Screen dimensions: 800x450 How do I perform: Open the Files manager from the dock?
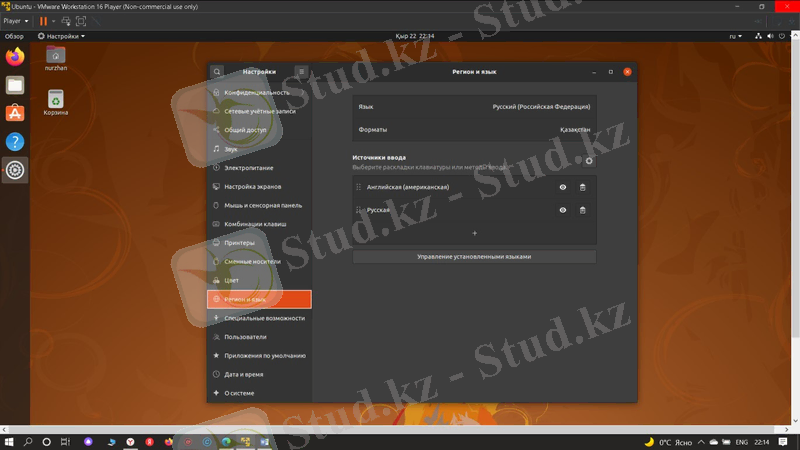15,85
